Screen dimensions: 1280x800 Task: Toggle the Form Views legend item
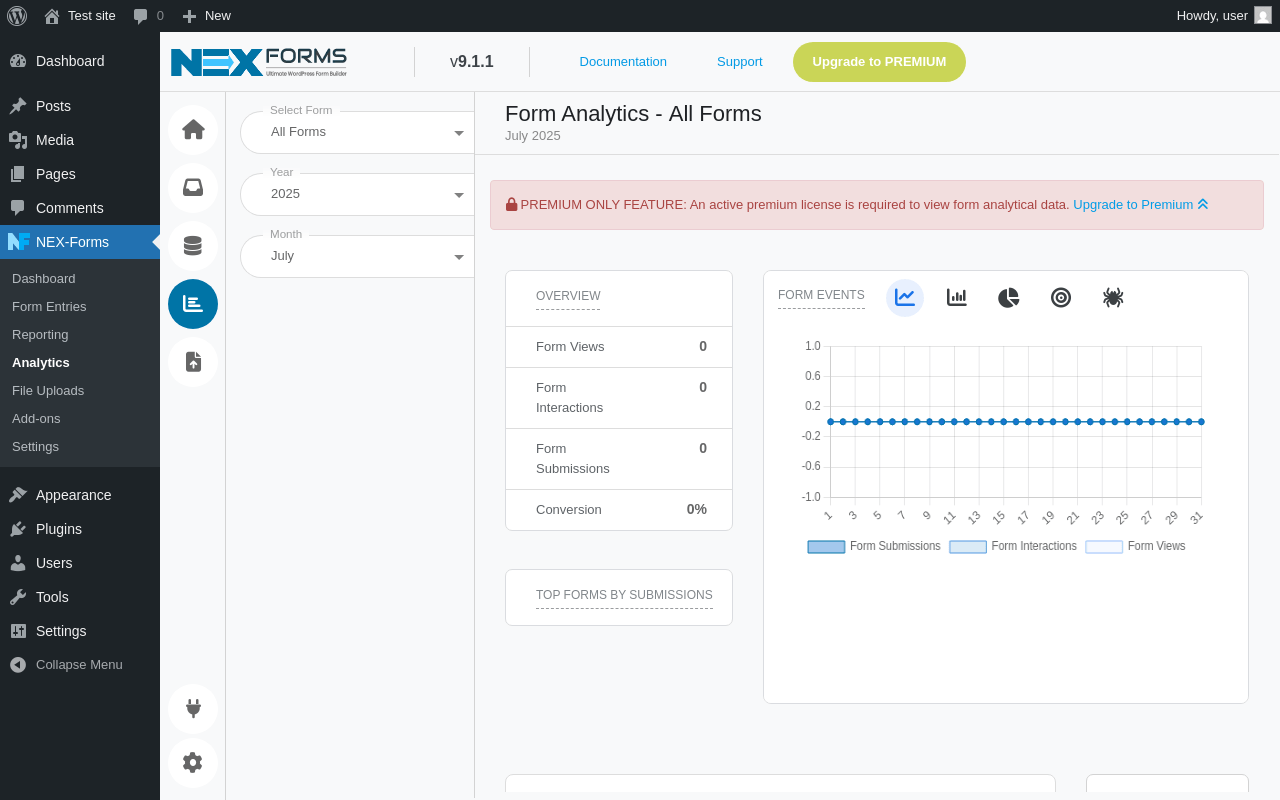[1135, 547]
